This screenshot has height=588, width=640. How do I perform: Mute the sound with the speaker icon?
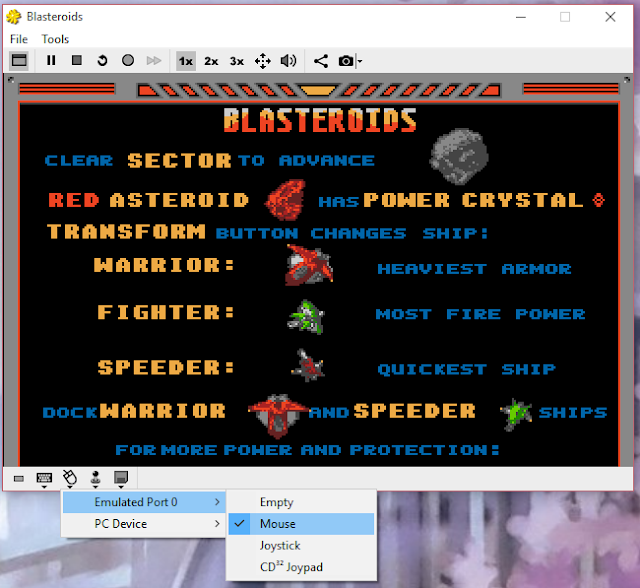[x=288, y=61]
